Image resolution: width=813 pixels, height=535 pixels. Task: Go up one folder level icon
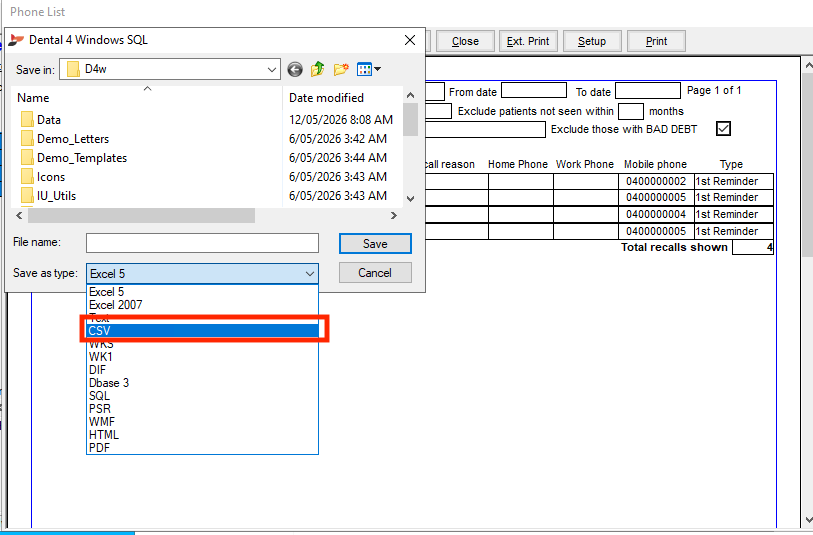[317, 69]
